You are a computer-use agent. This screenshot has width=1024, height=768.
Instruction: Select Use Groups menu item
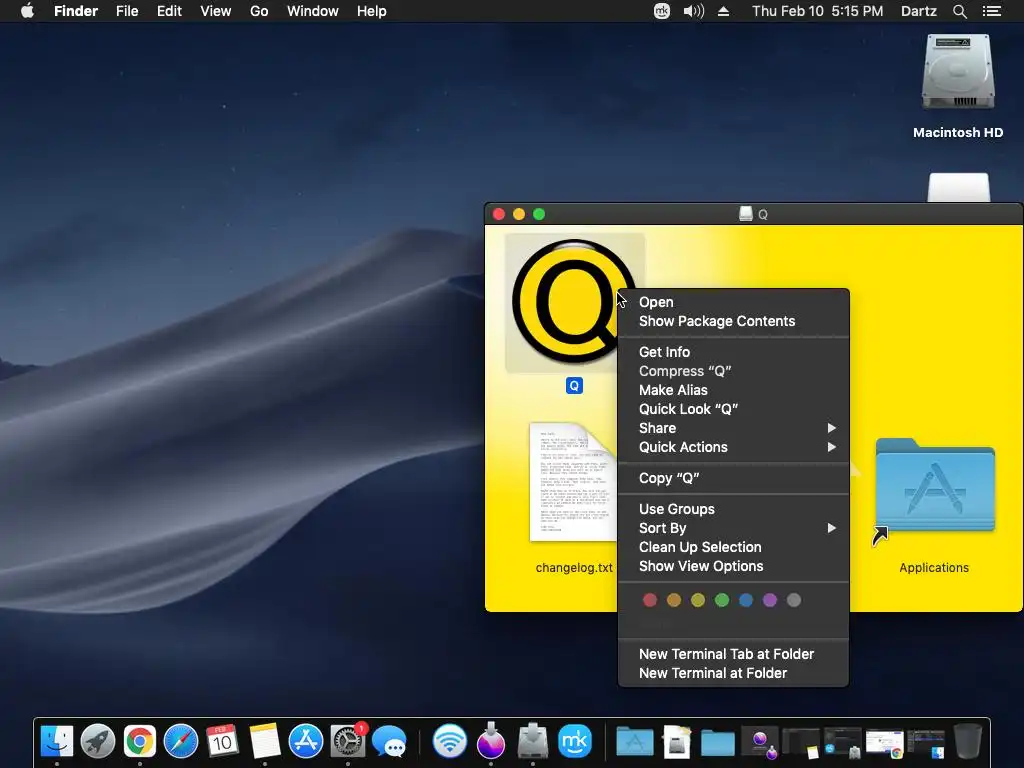[x=733, y=509]
